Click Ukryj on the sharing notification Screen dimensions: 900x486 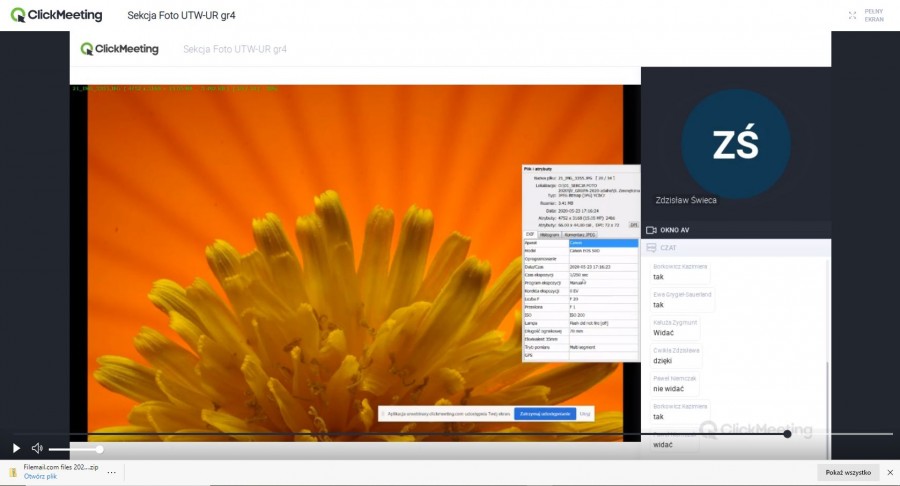click(x=586, y=413)
